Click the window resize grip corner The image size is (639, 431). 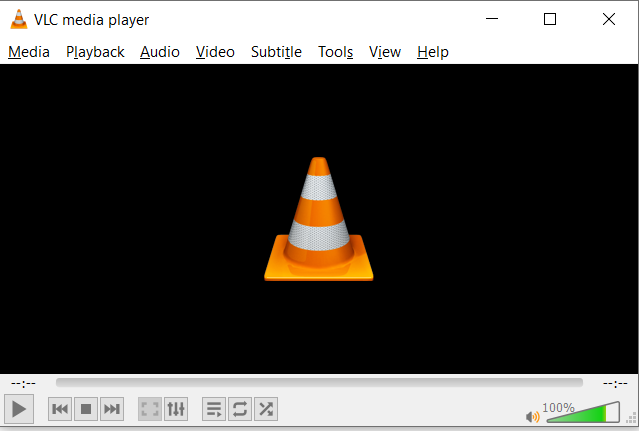631,418
